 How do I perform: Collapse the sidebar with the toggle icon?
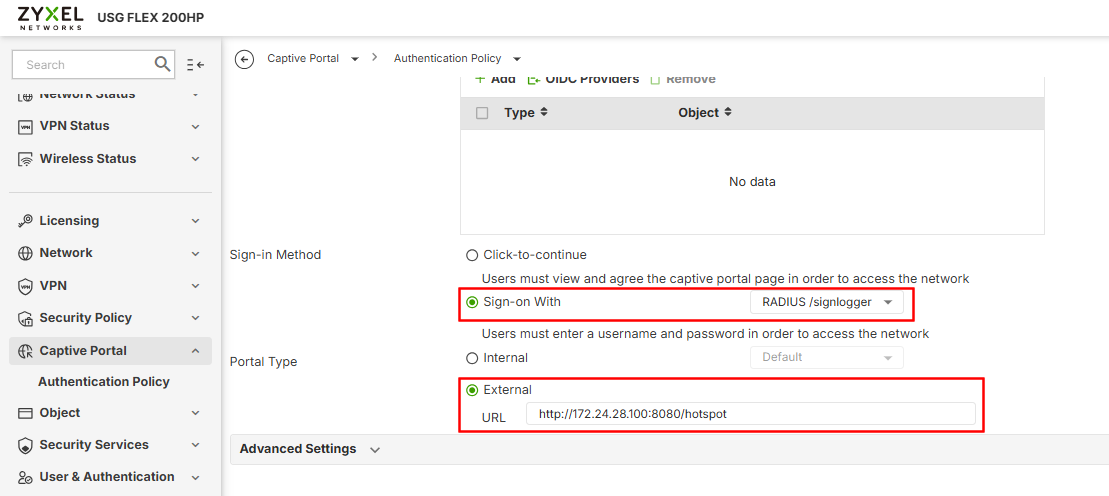(196, 65)
